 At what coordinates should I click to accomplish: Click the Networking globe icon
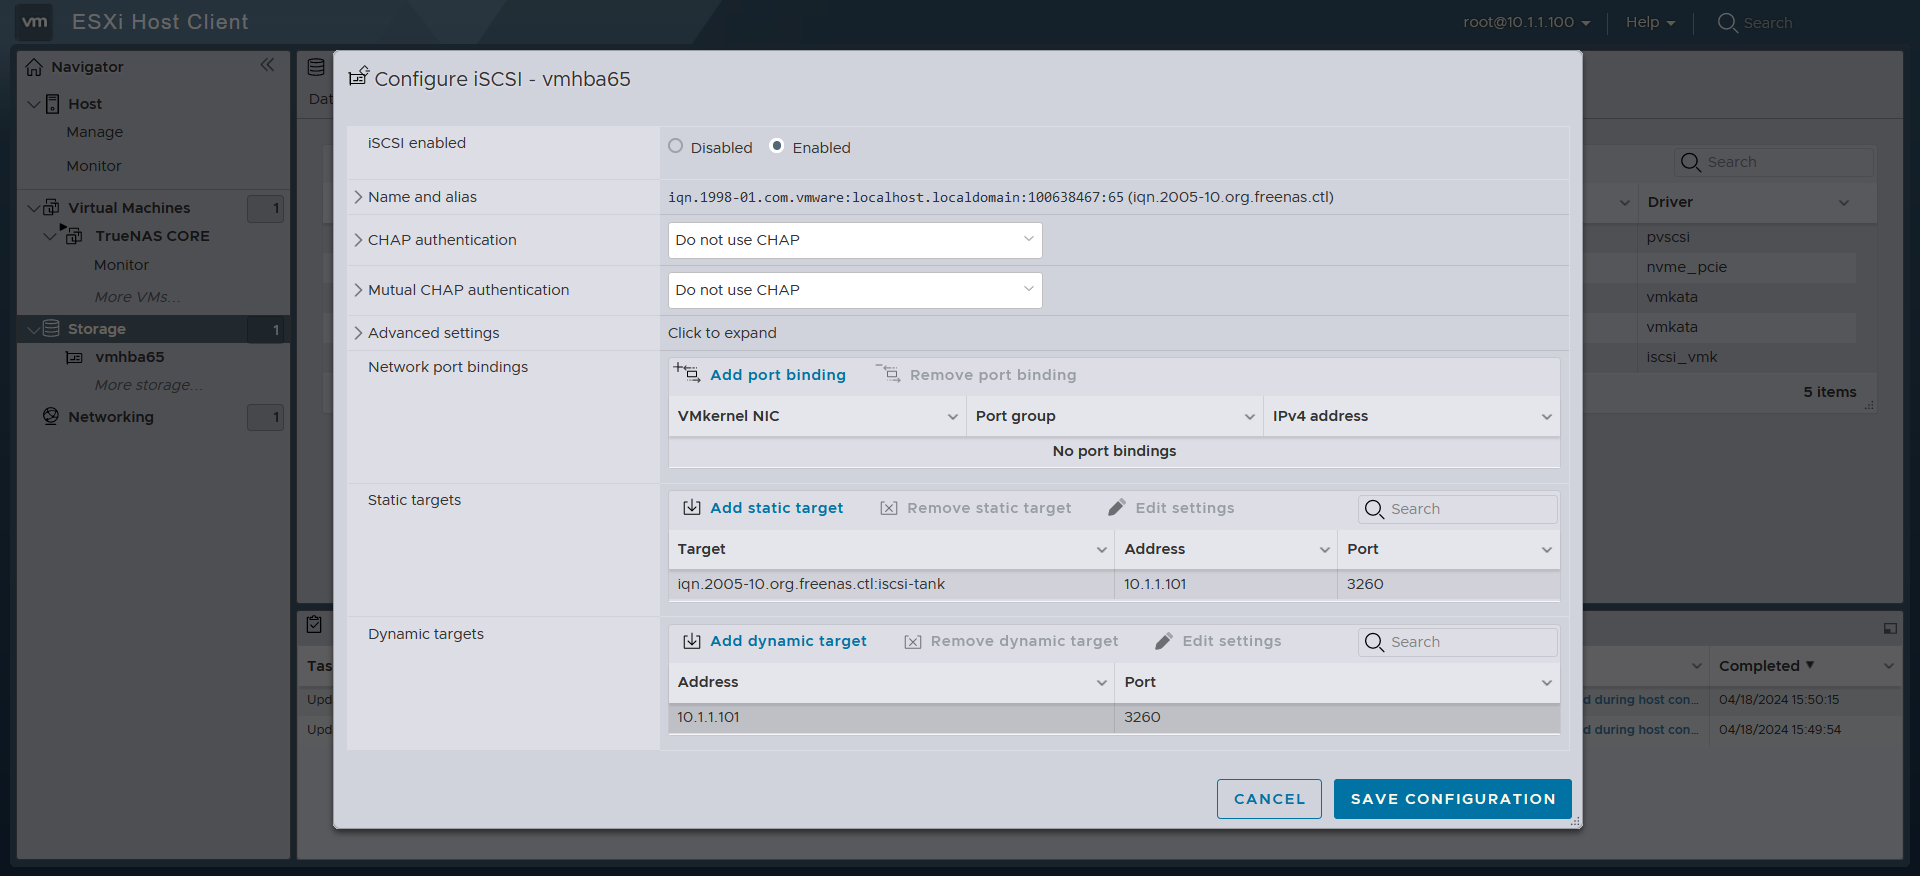point(51,416)
